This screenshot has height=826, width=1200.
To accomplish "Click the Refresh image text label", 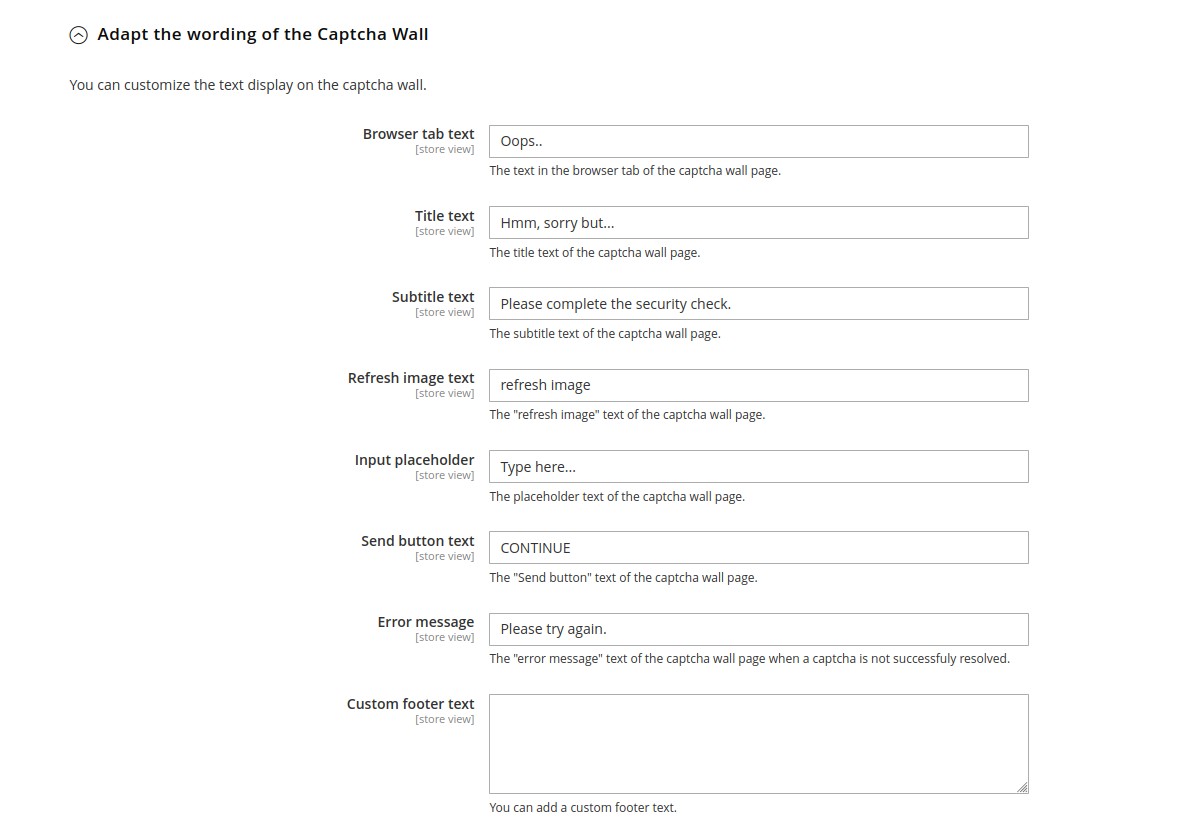I will pyautogui.click(x=410, y=377).
